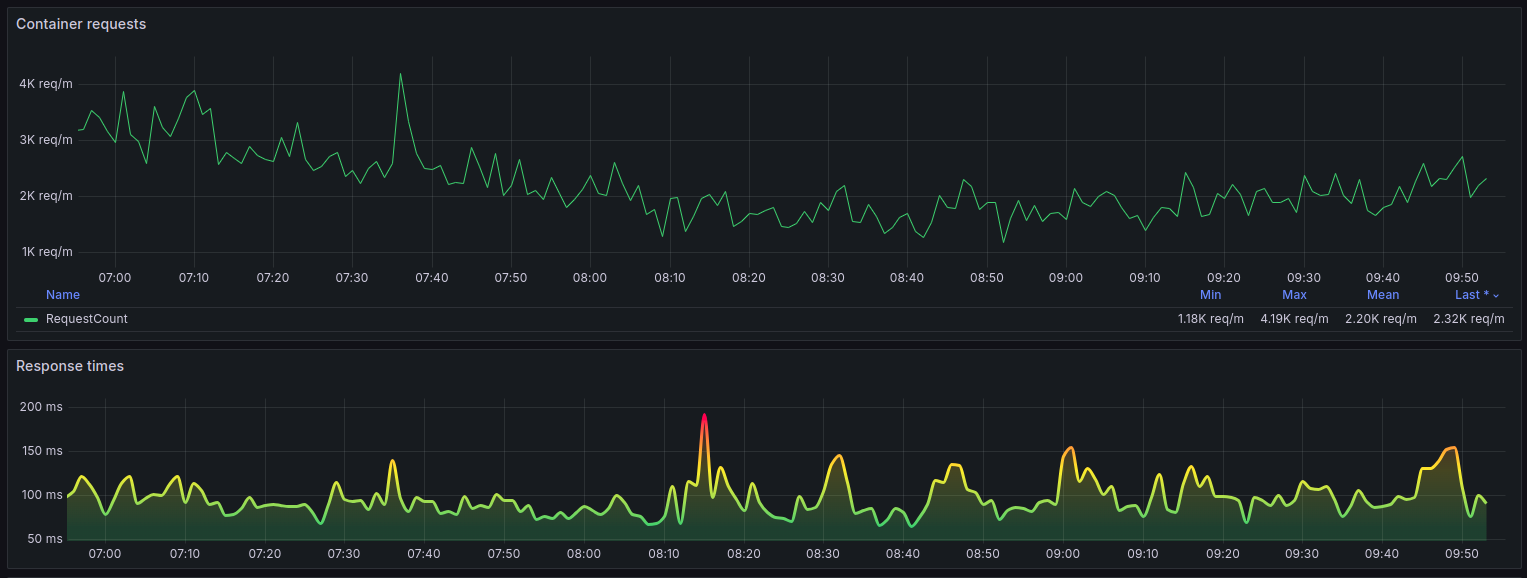The image size is (1527, 578).
Task: Click the 200 ms y-axis label
Action: tap(40, 407)
